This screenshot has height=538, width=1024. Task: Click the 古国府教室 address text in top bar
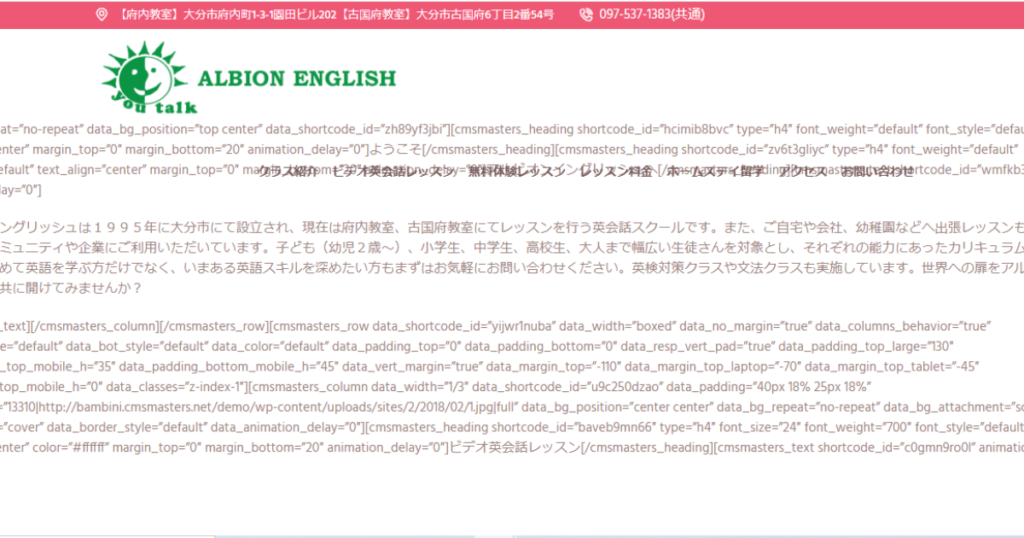[447, 14]
